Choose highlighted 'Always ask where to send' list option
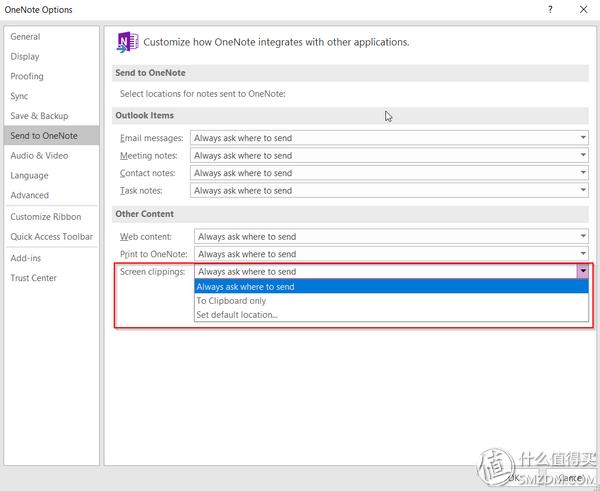Screen dimensions: 600x491 click(x=391, y=287)
